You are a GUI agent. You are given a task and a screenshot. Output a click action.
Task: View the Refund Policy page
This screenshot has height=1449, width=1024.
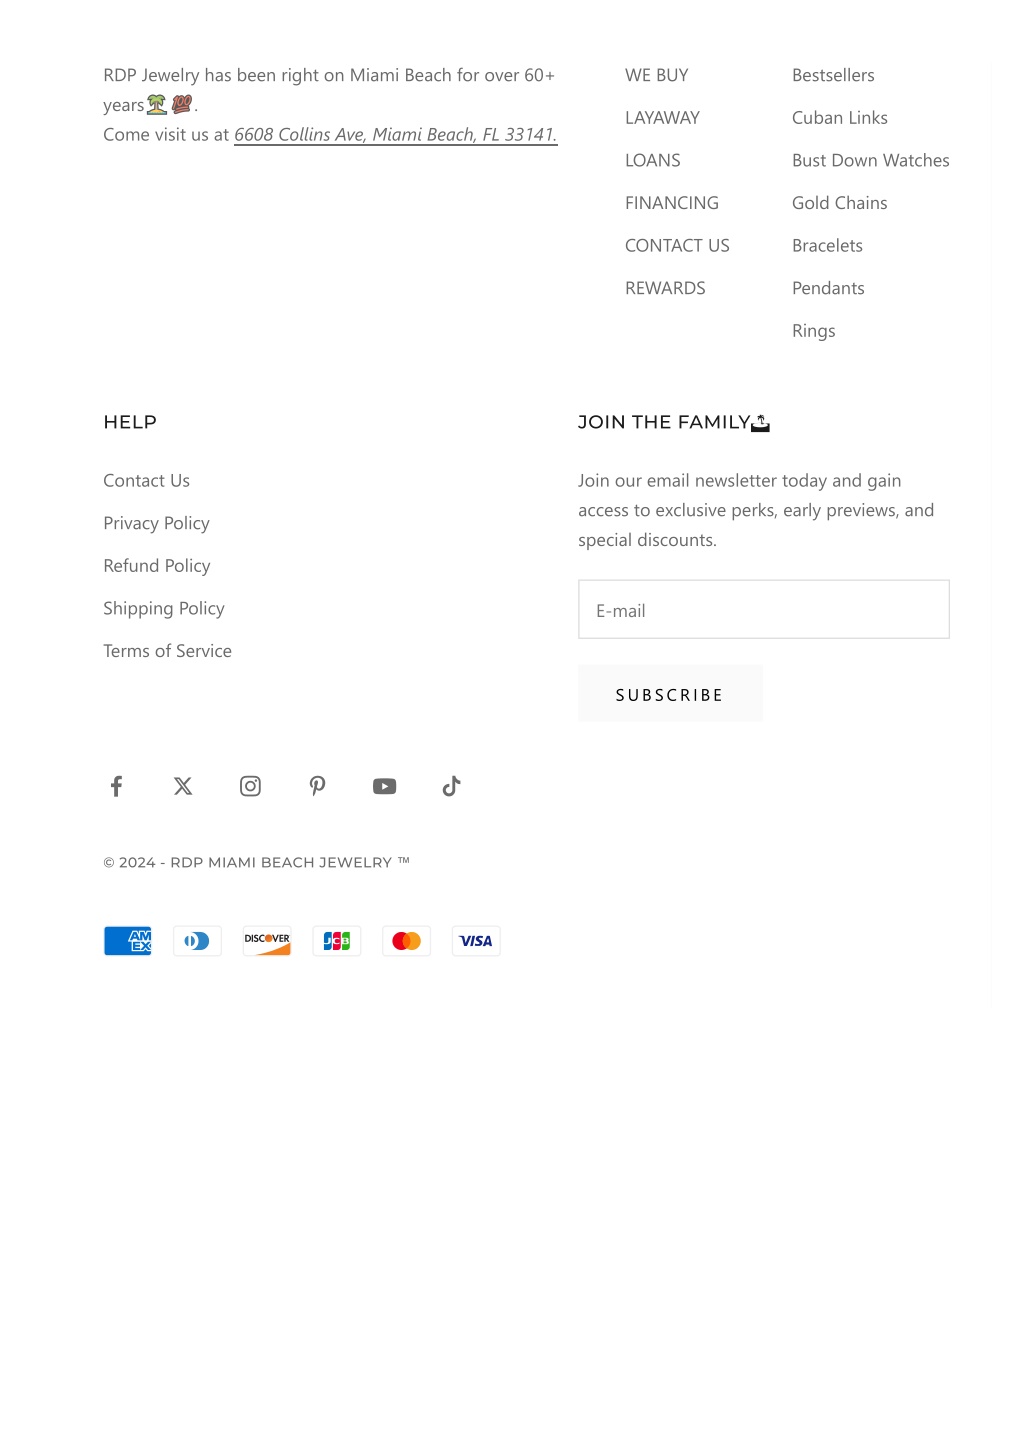click(x=157, y=566)
